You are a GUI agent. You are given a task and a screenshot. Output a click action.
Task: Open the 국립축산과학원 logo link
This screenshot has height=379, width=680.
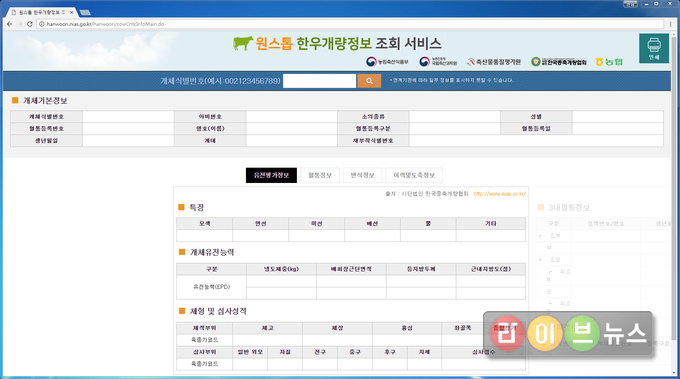pyautogui.click(x=438, y=62)
